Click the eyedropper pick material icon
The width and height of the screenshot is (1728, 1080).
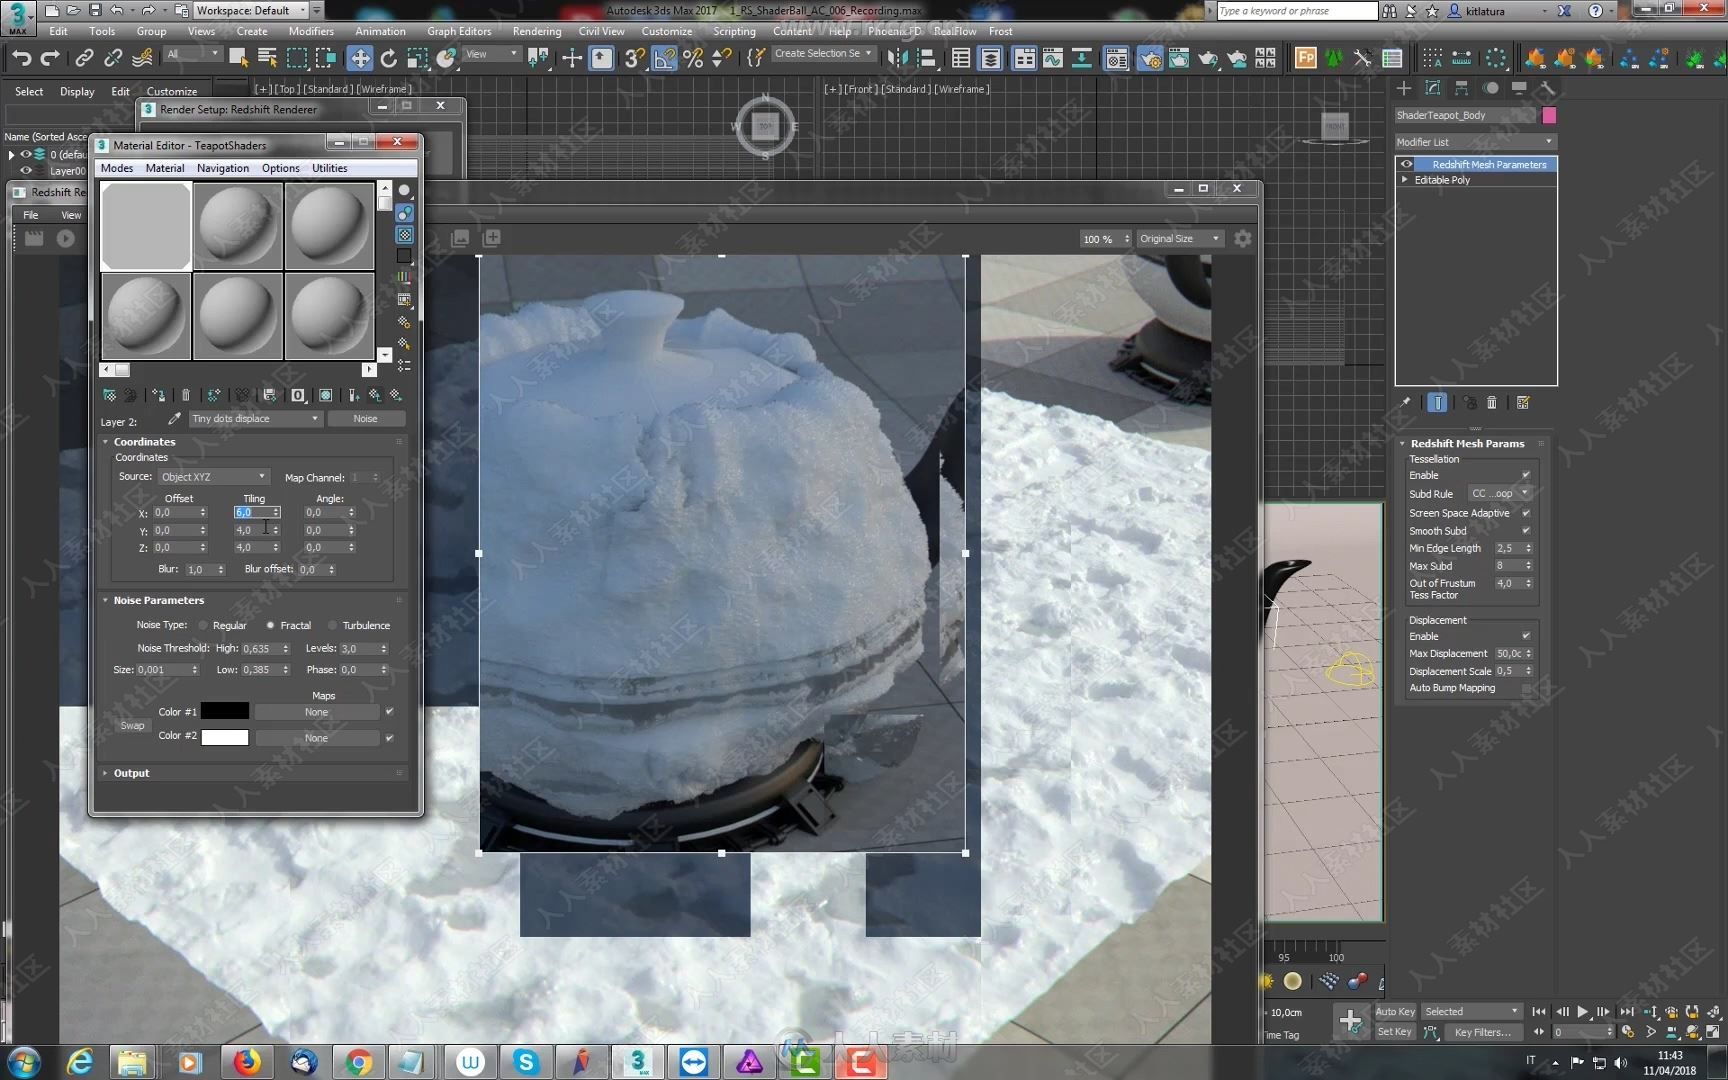[x=174, y=419]
